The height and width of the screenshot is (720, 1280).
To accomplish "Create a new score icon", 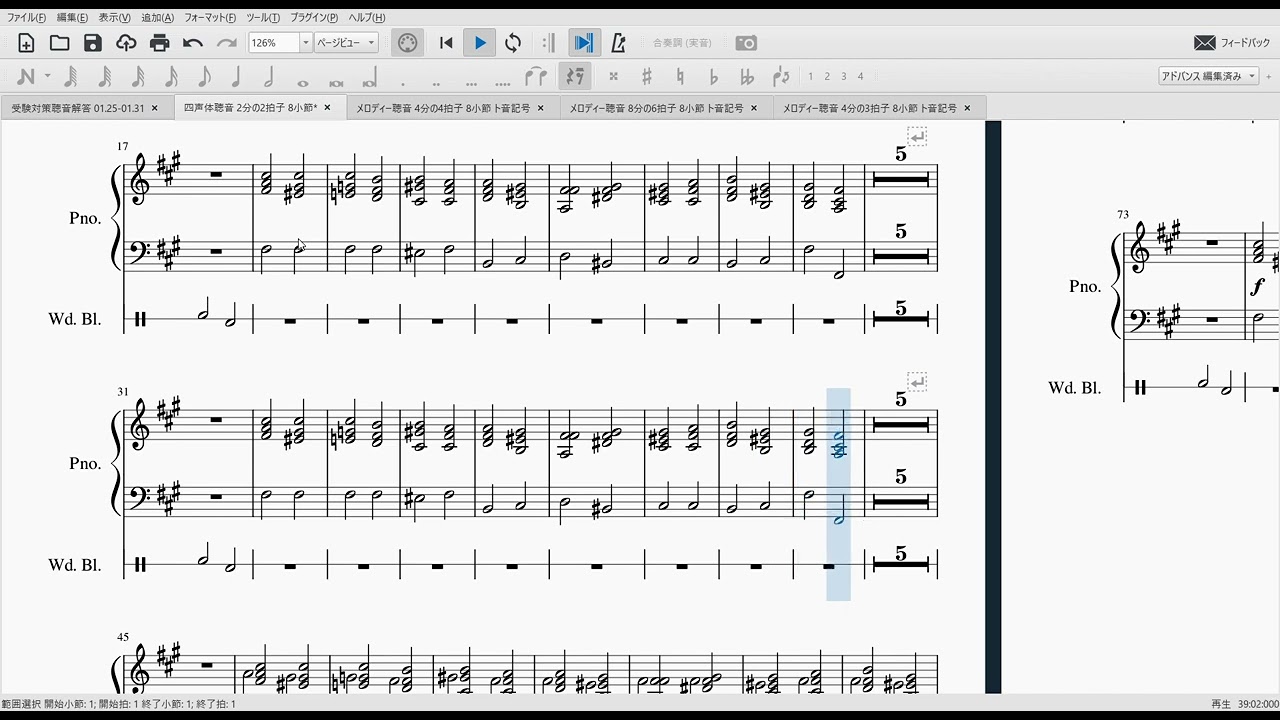I will pos(27,43).
